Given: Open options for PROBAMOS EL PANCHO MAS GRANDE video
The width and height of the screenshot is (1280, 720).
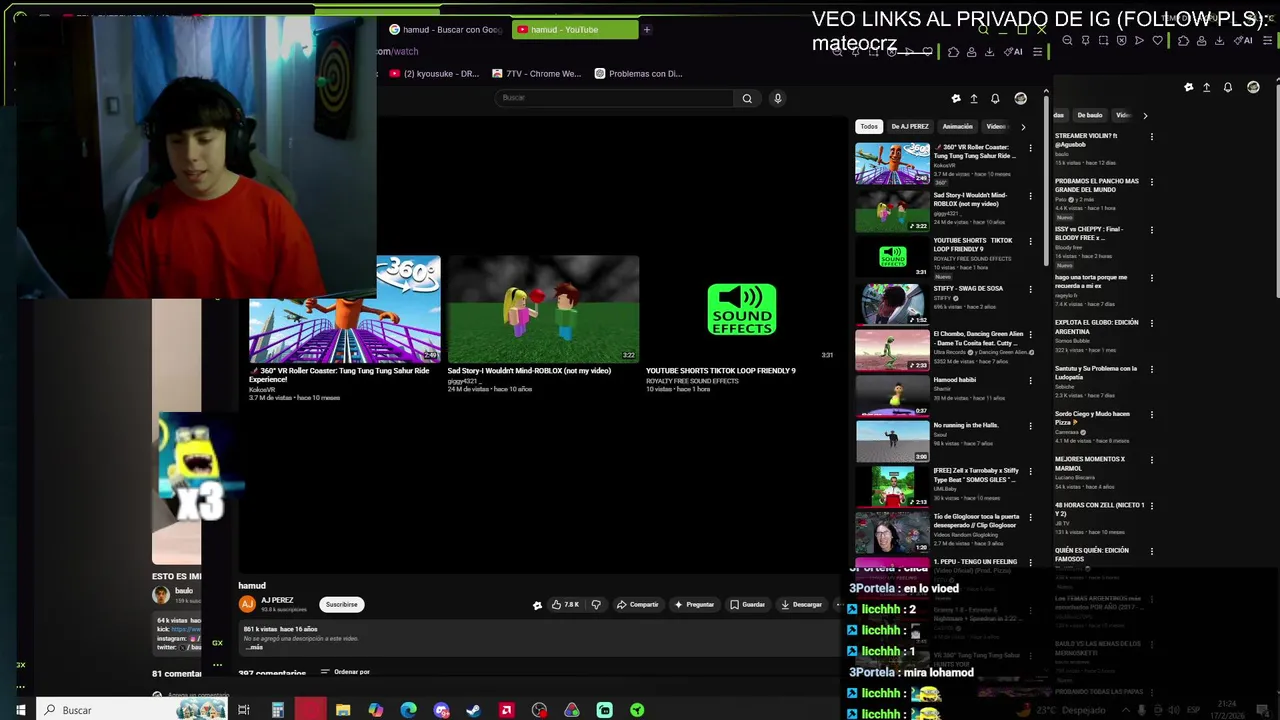Looking at the screenshot, I should [x=1152, y=183].
